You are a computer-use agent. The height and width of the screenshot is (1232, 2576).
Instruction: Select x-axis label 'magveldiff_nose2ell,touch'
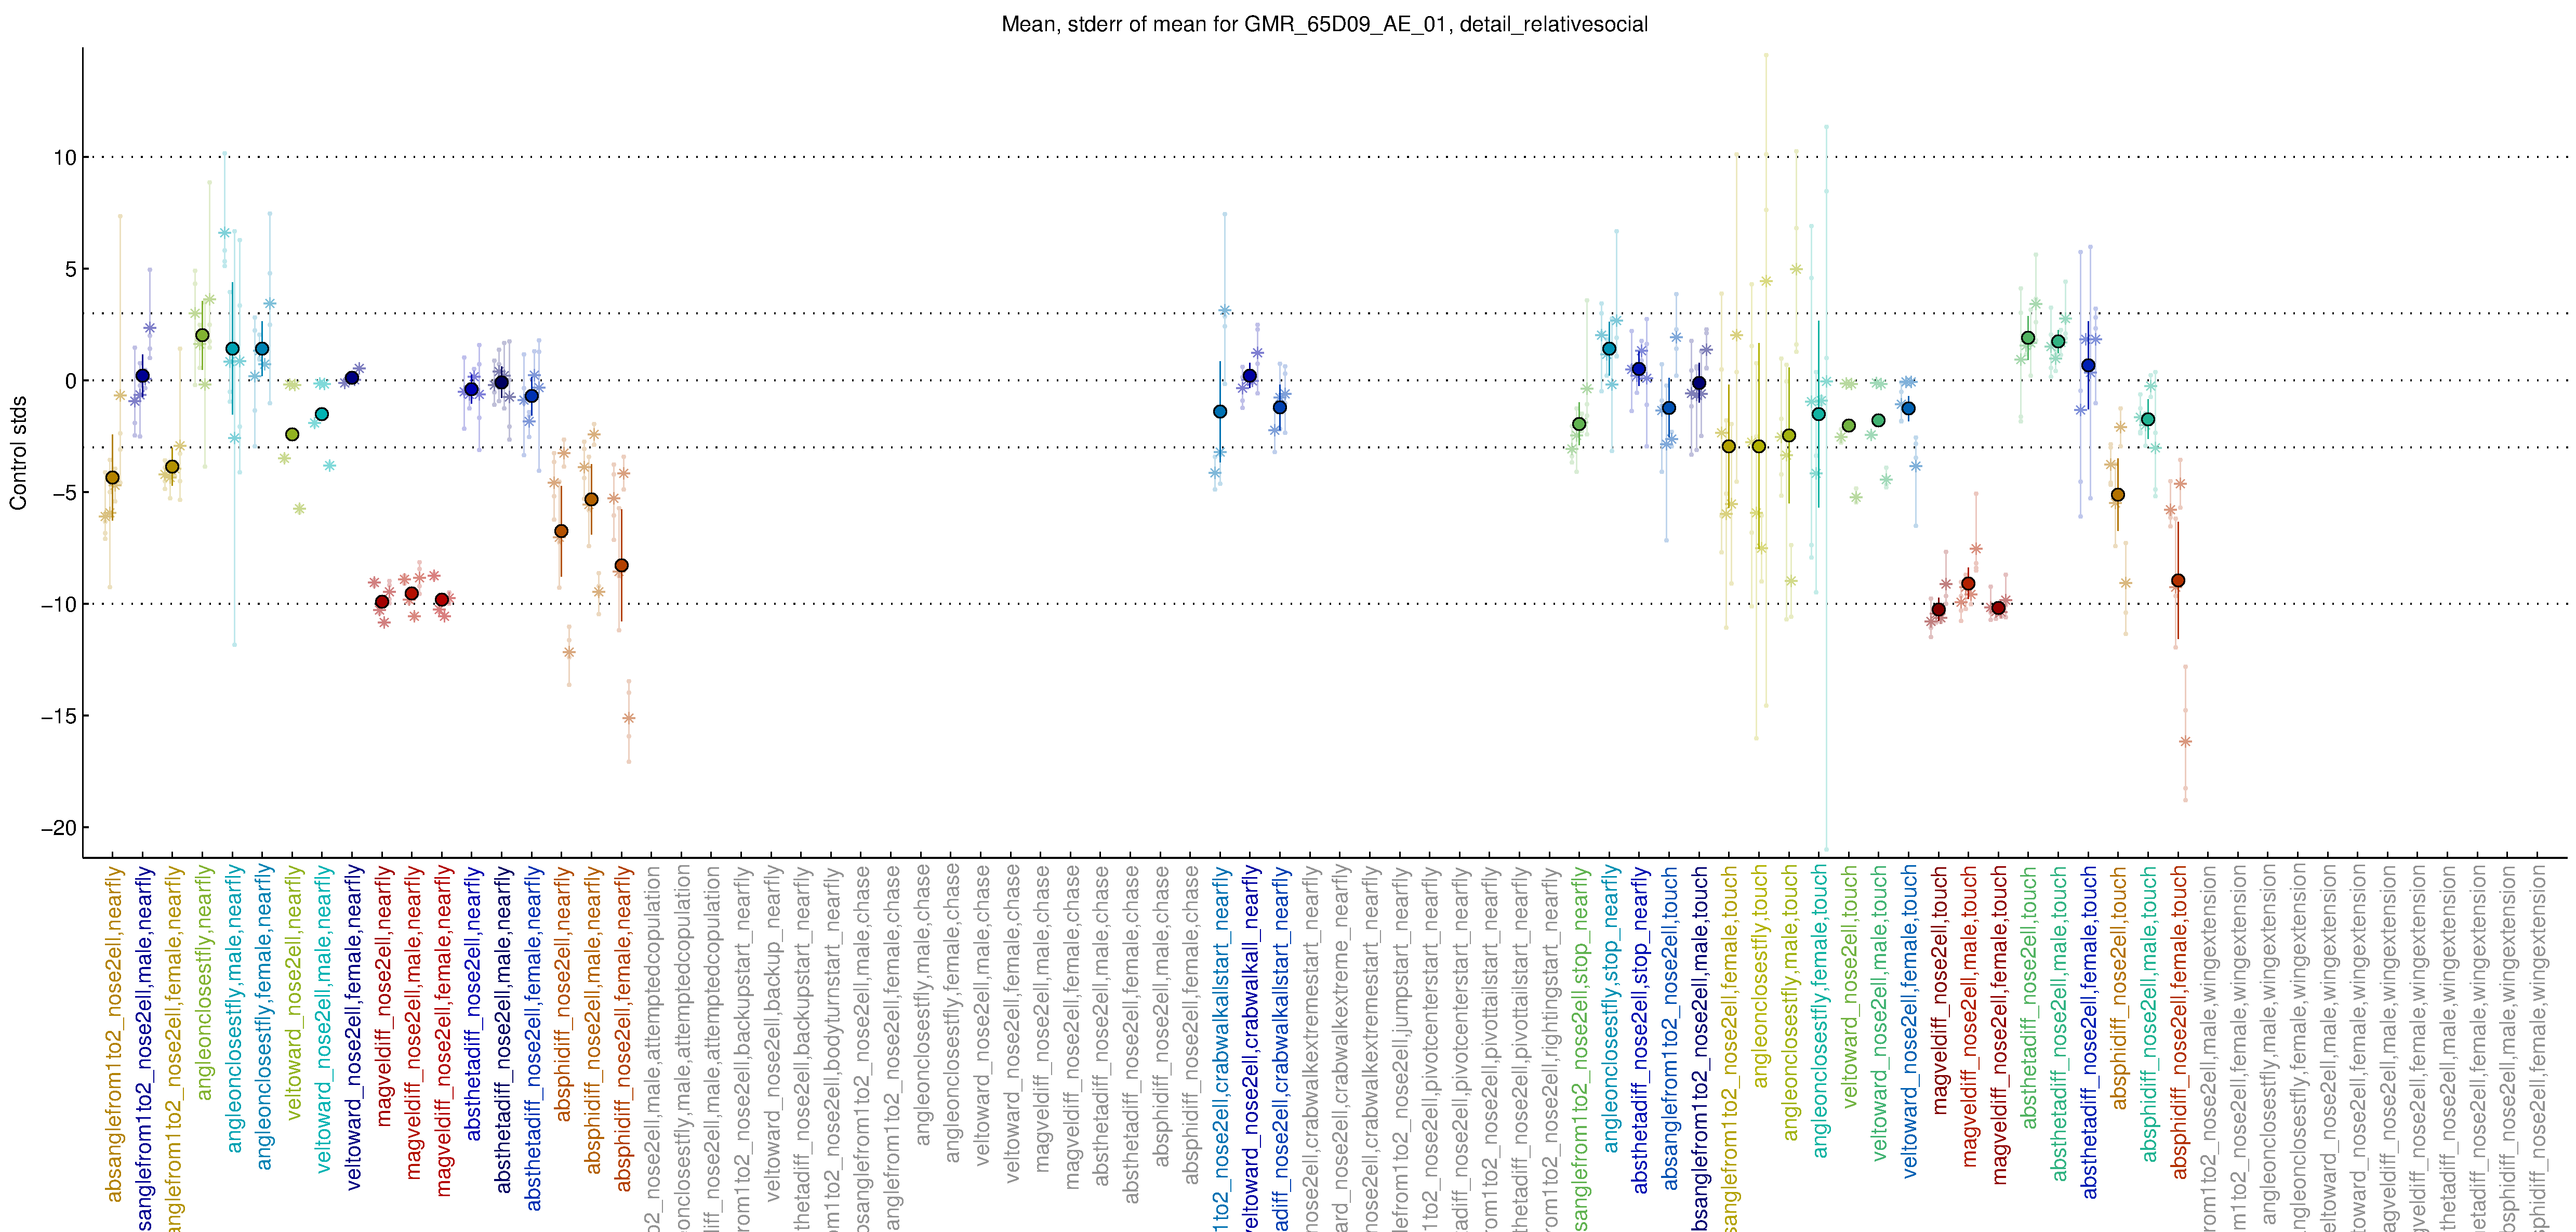[1941, 990]
